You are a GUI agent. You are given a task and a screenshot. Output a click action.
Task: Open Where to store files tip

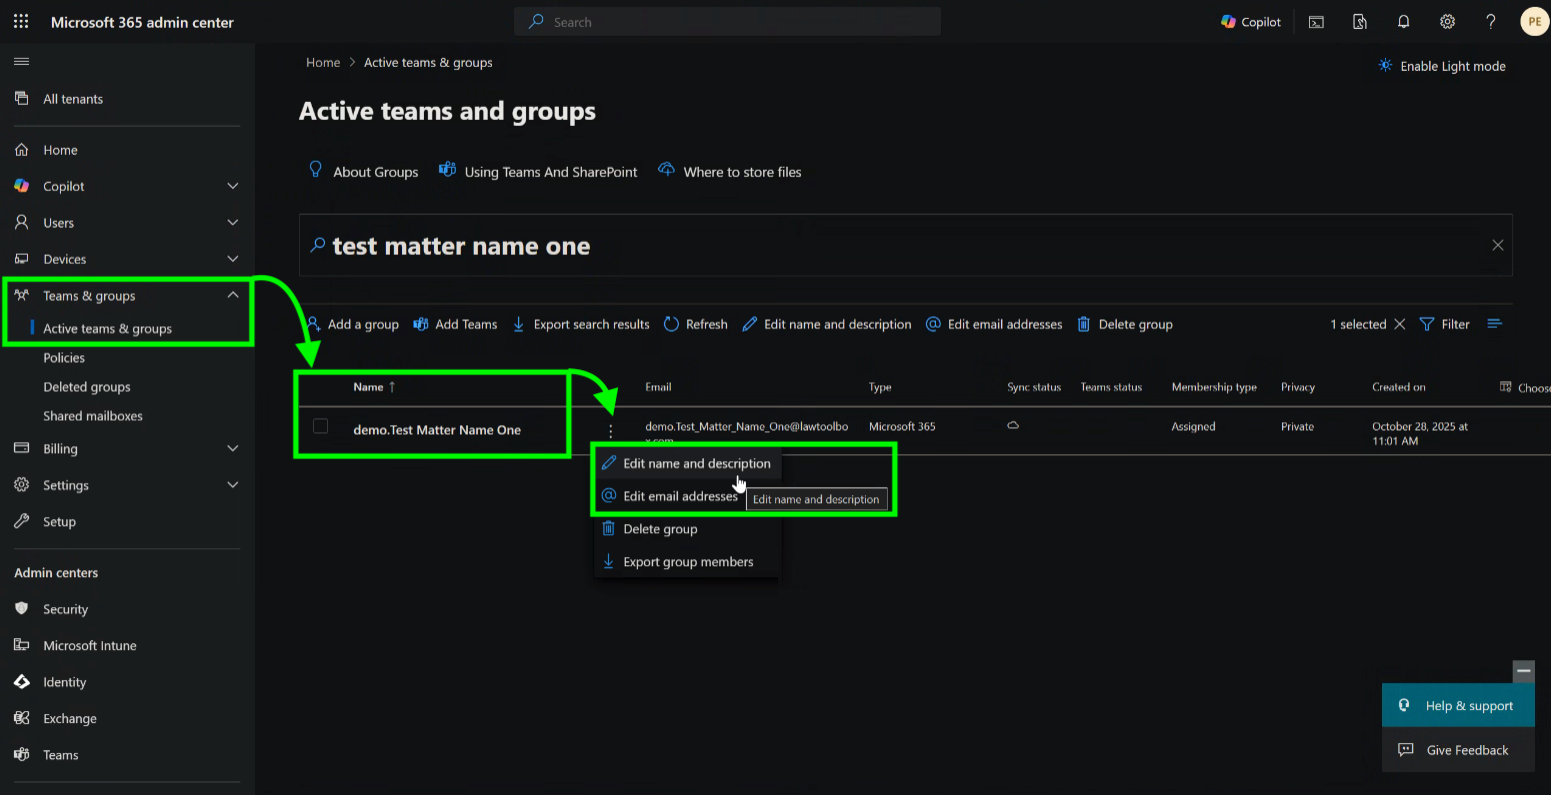pyautogui.click(x=730, y=171)
